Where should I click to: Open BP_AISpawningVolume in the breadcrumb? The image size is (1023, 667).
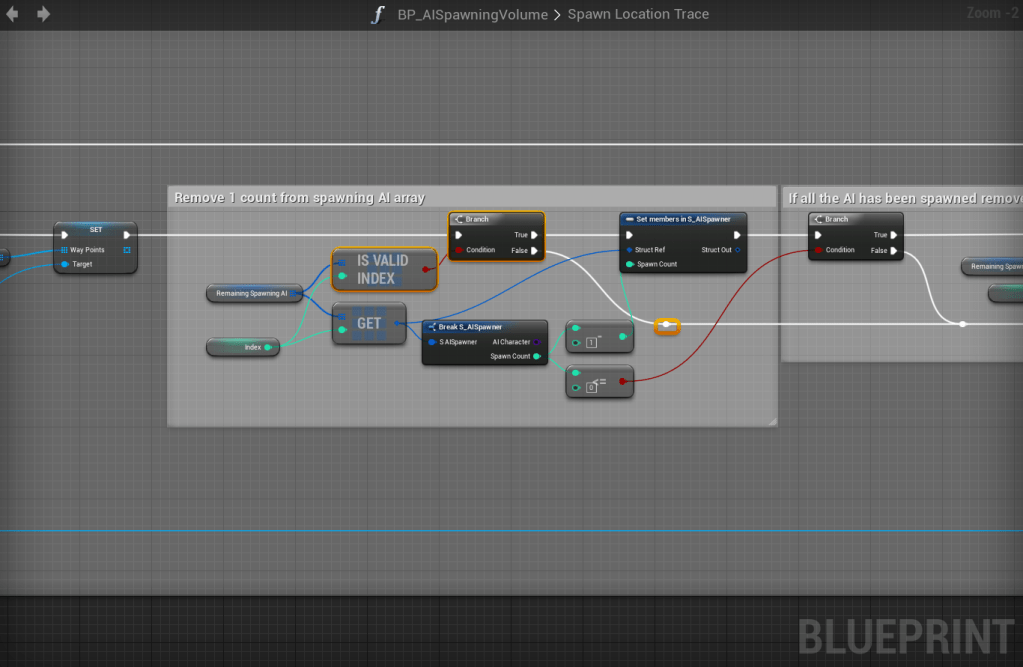[x=472, y=15]
